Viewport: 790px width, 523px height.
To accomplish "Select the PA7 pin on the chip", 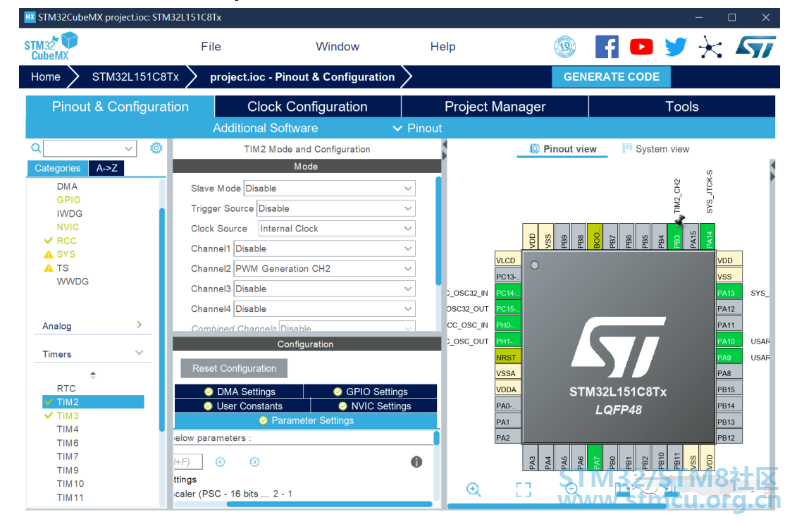I will (595, 457).
